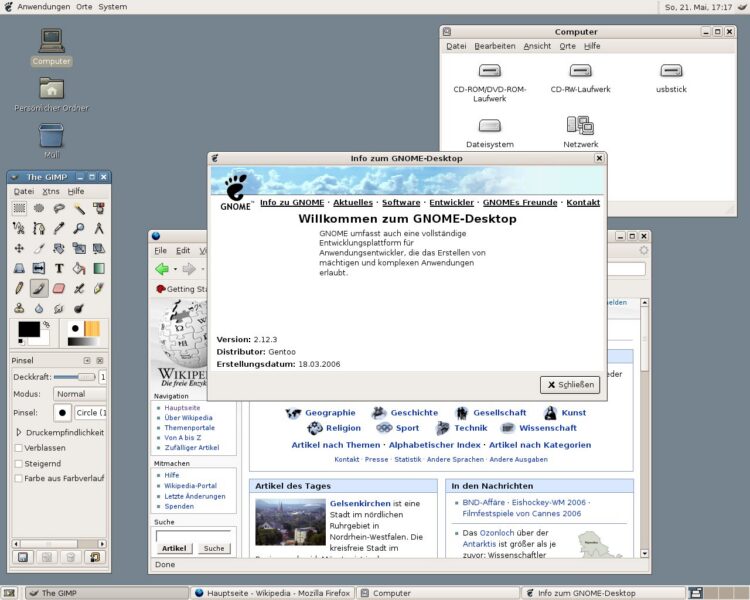Screen dimensions: 750x600
Task: Select the Perspective tool in GIMP
Action: [19, 268]
